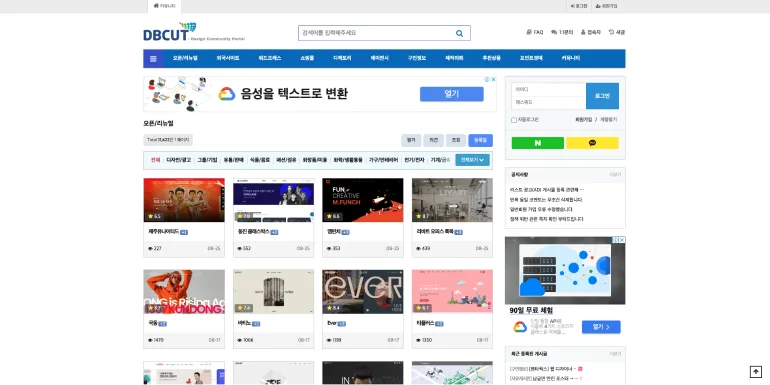Image resolution: width=770 pixels, height=385 pixels.
Task: Open the 1:1문의 chat icon link
Action: point(562,32)
